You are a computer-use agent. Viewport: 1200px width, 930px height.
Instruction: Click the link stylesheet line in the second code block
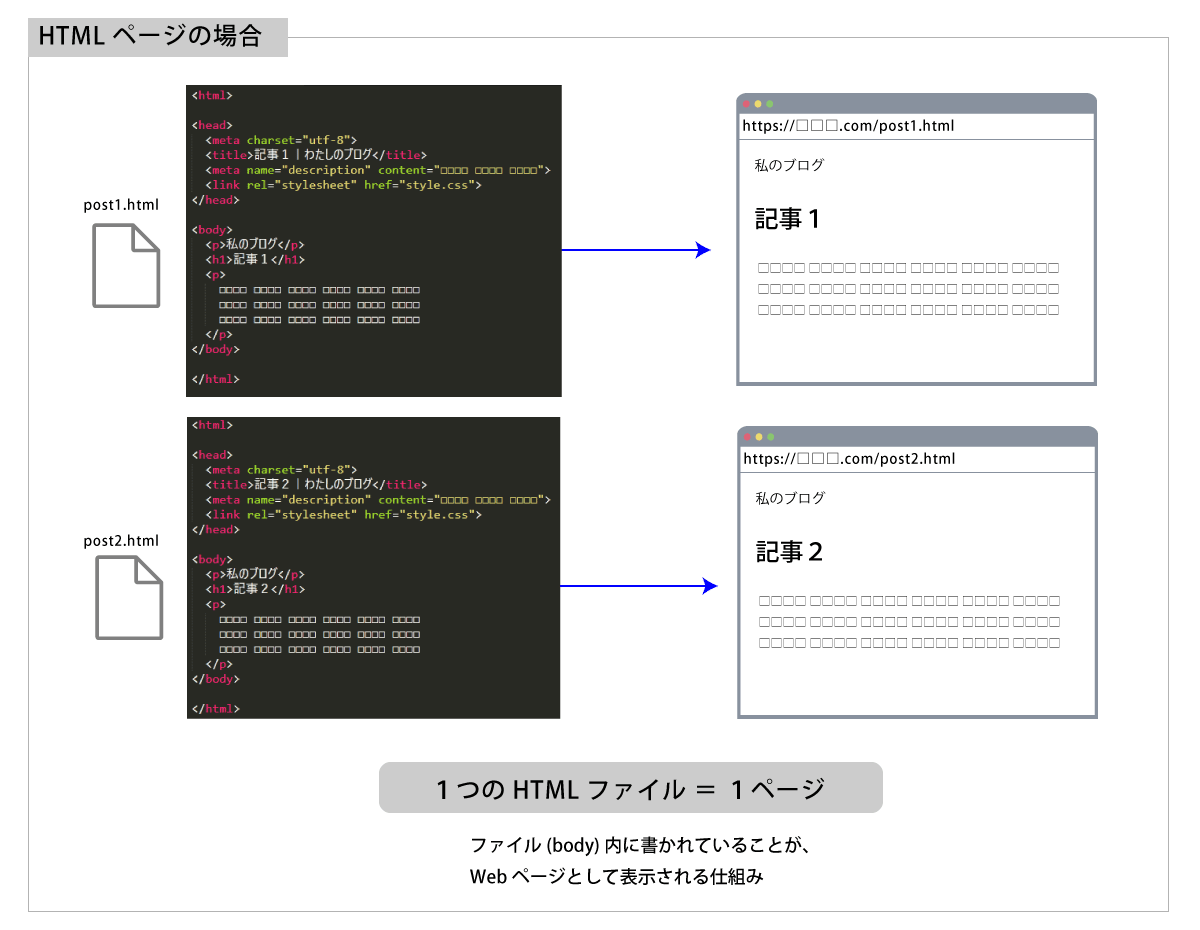click(x=344, y=514)
